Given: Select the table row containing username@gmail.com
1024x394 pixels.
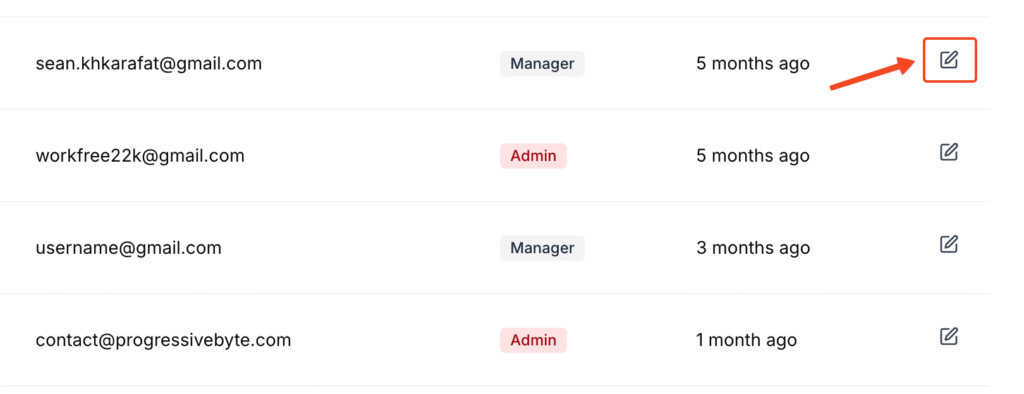Looking at the screenshot, I should pos(494,248).
